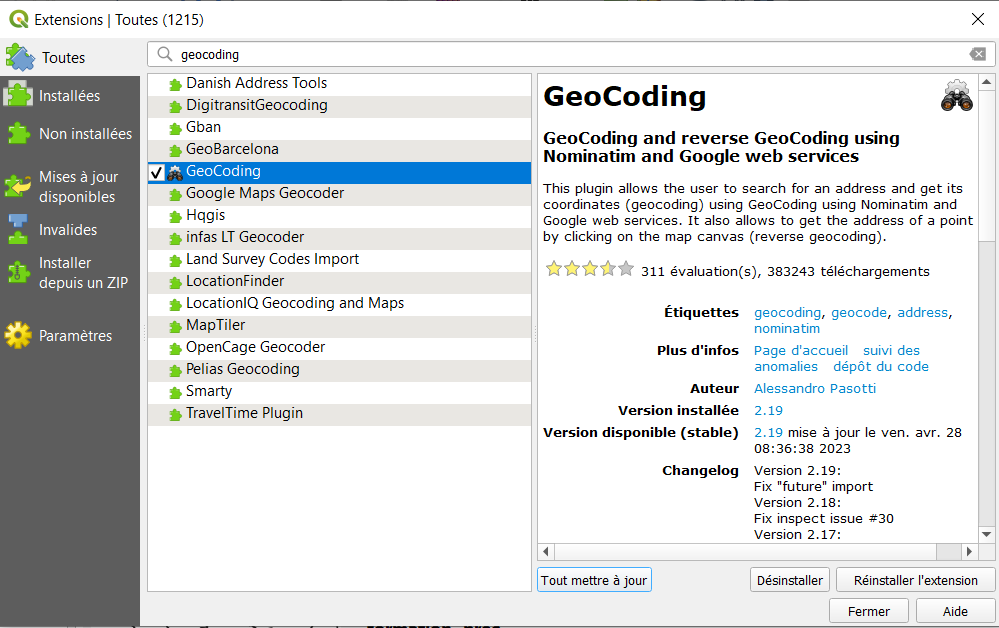
Task: Follow the Page d'accueil link
Action: [x=801, y=350]
